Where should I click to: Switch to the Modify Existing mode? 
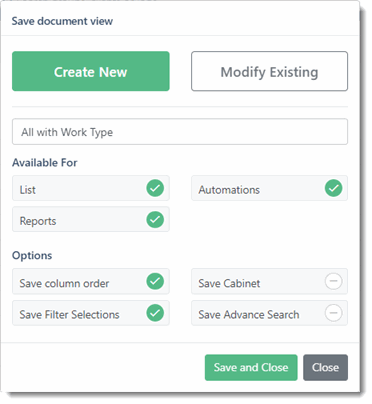269,71
